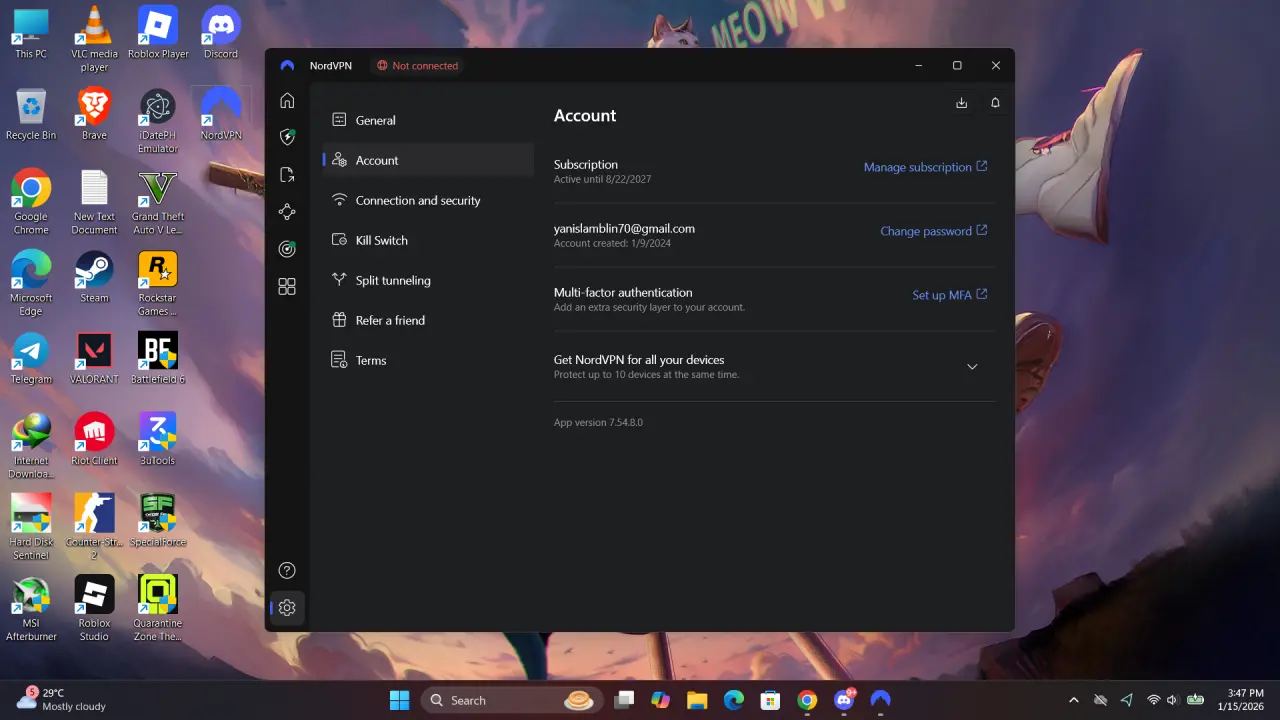
Task: Open the Dark Web Monitor target icon
Action: (287, 249)
